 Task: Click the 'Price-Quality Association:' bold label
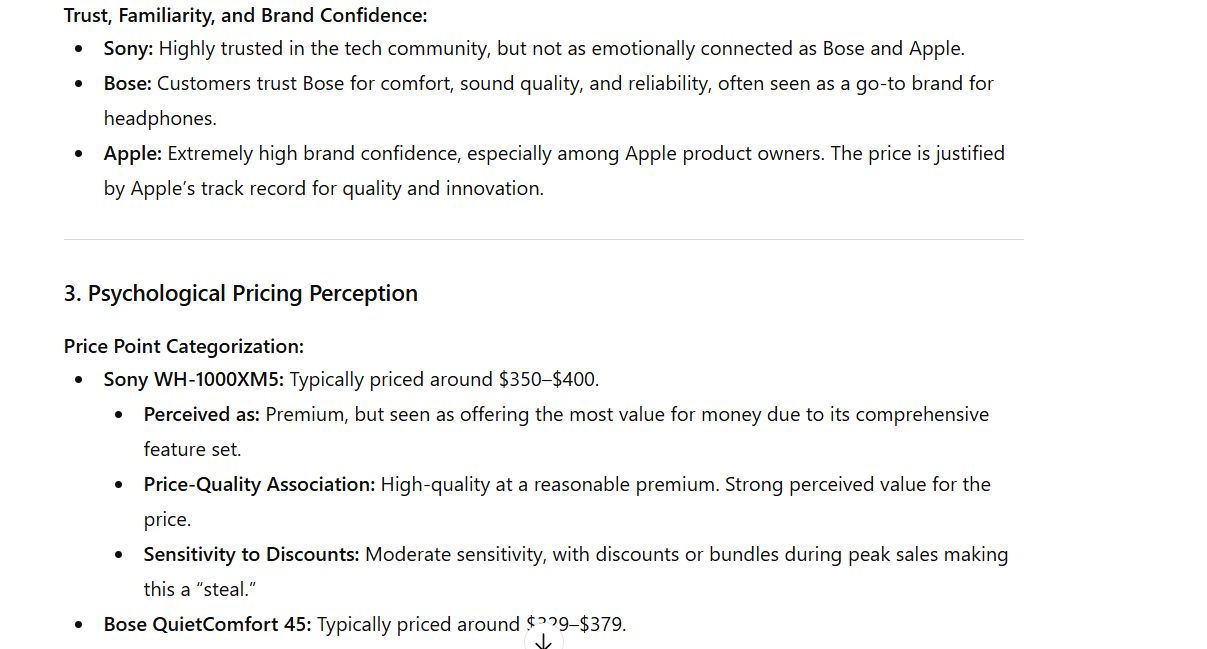[x=259, y=484]
